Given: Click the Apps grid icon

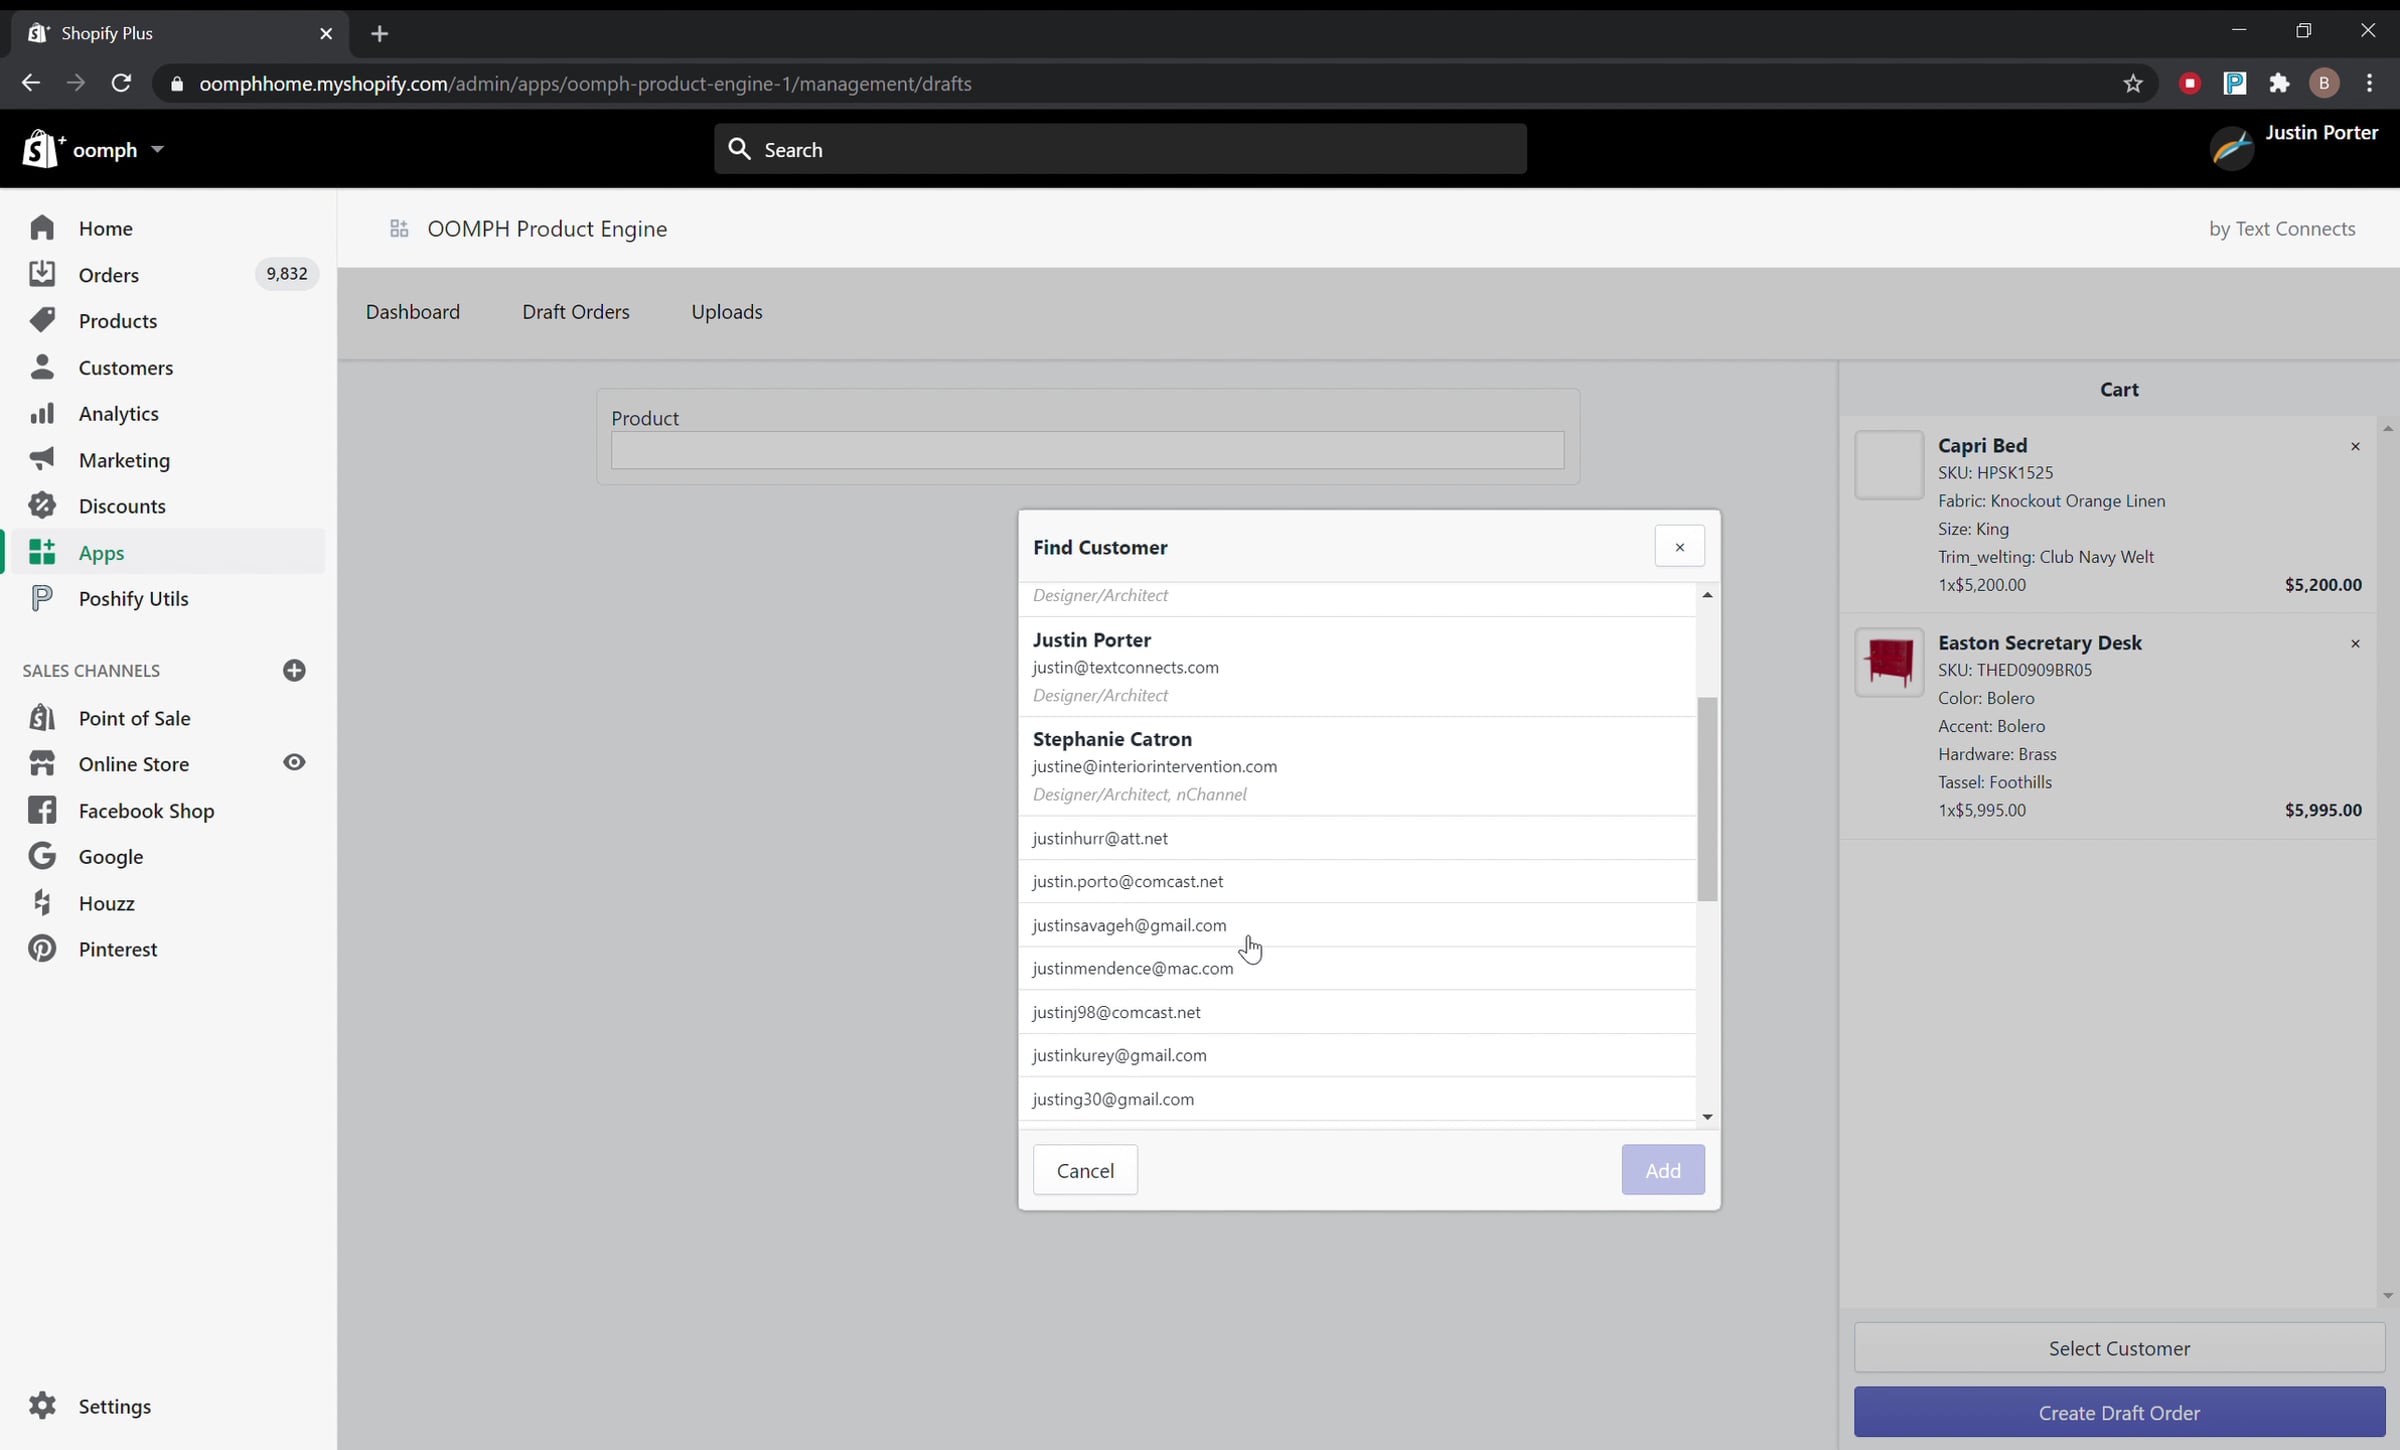Looking at the screenshot, I should tap(42, 552).
